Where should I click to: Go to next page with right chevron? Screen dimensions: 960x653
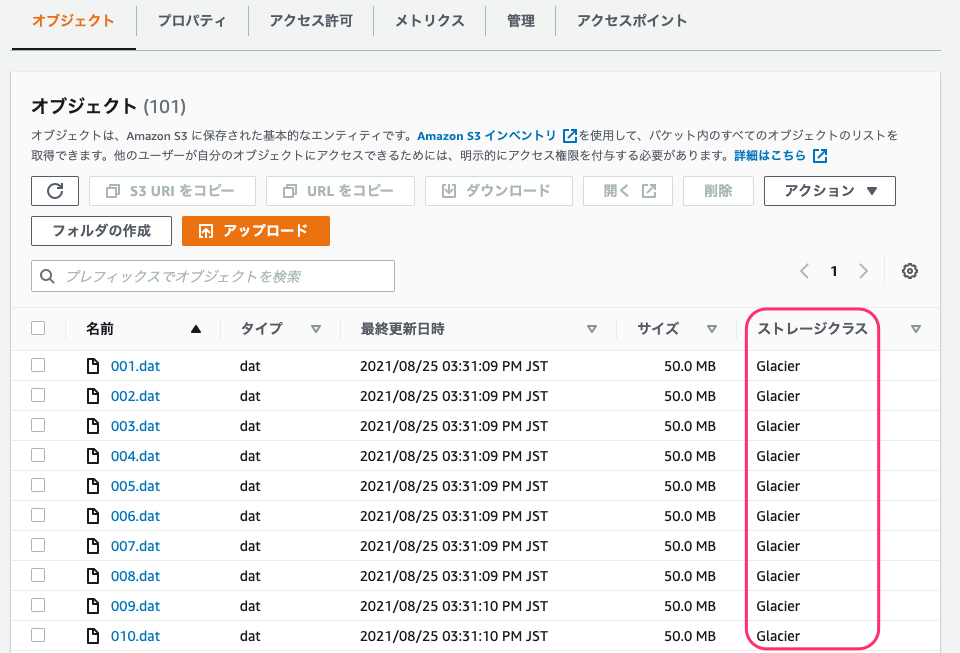tap(863, 271)
